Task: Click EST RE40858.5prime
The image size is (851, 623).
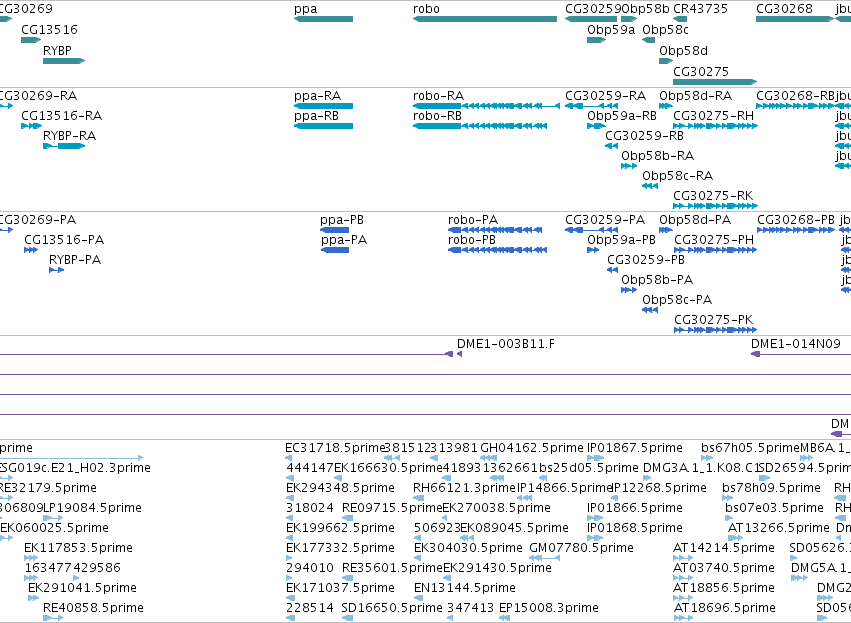Action: pos(93,608)
